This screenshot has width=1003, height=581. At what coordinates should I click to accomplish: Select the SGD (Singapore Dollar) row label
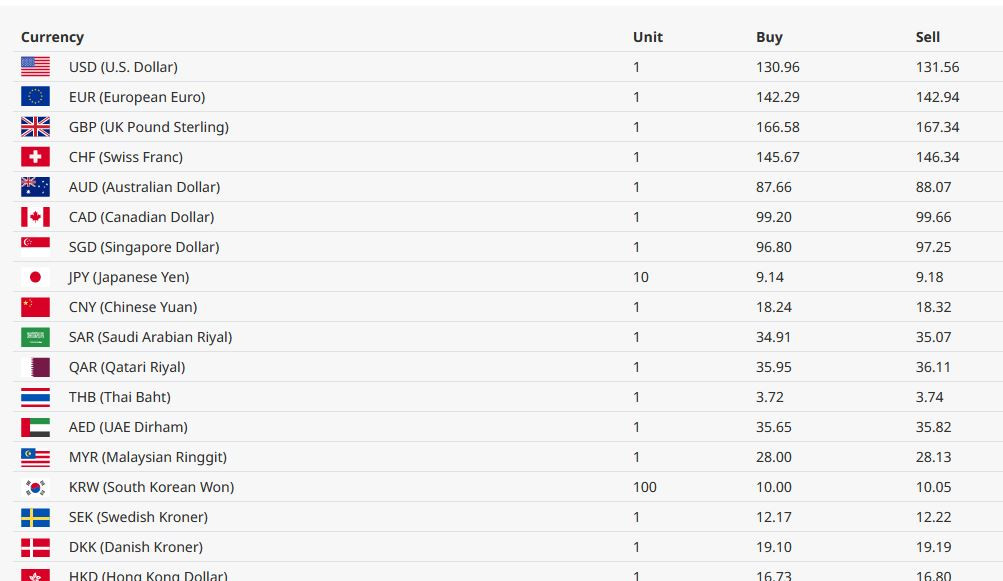point(144,247)
